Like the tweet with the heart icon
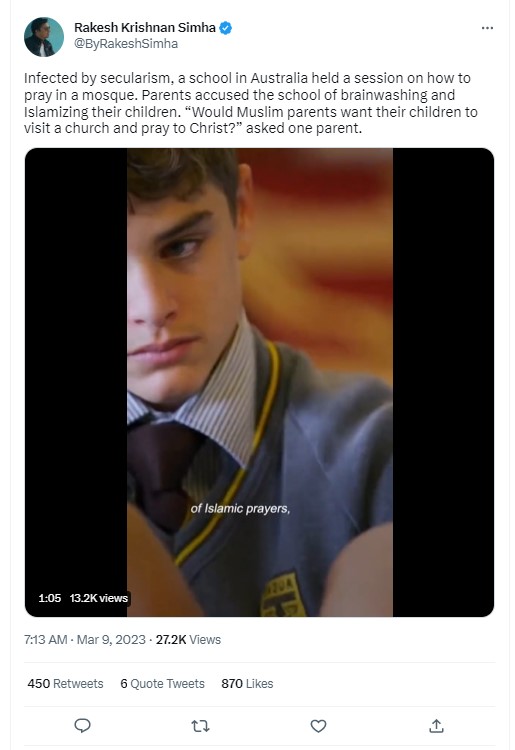Viewport: 515px width, 750px height. [x=318, y=726]
